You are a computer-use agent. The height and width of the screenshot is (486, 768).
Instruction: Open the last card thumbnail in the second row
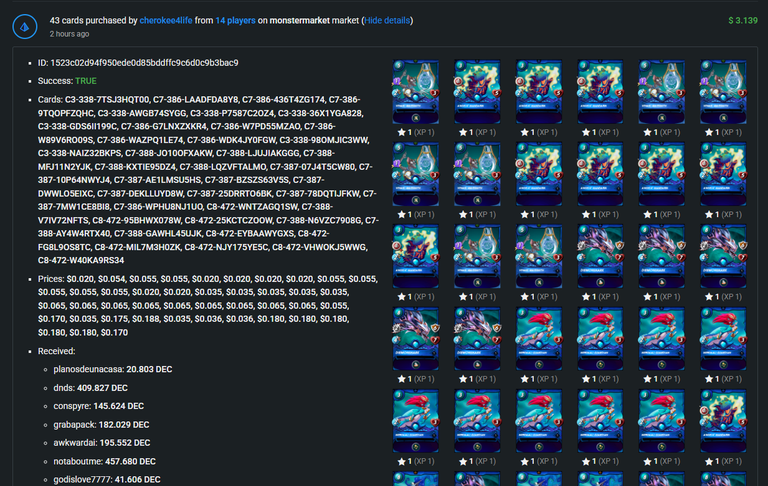point(723,174)
